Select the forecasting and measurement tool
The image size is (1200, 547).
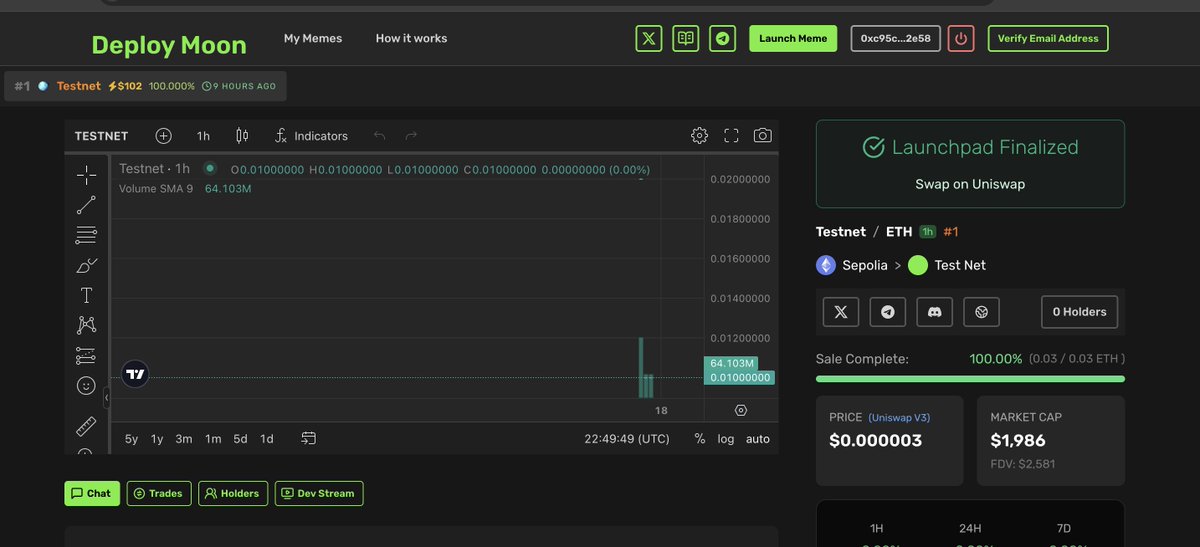(x=87, y=355)
